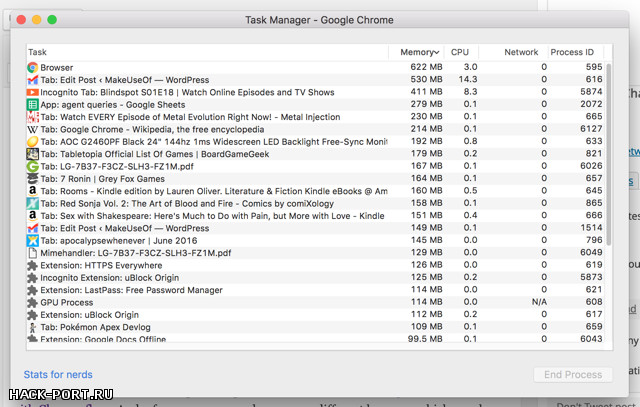Select 'Mimehandler: LG-7B37-F3CZ-SLH3-FZ1M.pdf' text

pos(136,253)
